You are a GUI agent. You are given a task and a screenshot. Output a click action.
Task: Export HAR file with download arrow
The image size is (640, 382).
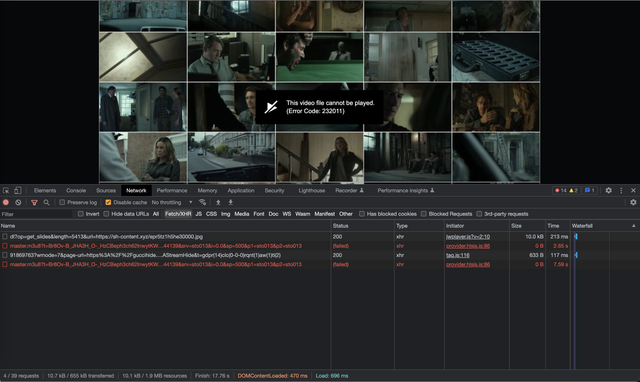pyautogui.click(x=230, y=202)
